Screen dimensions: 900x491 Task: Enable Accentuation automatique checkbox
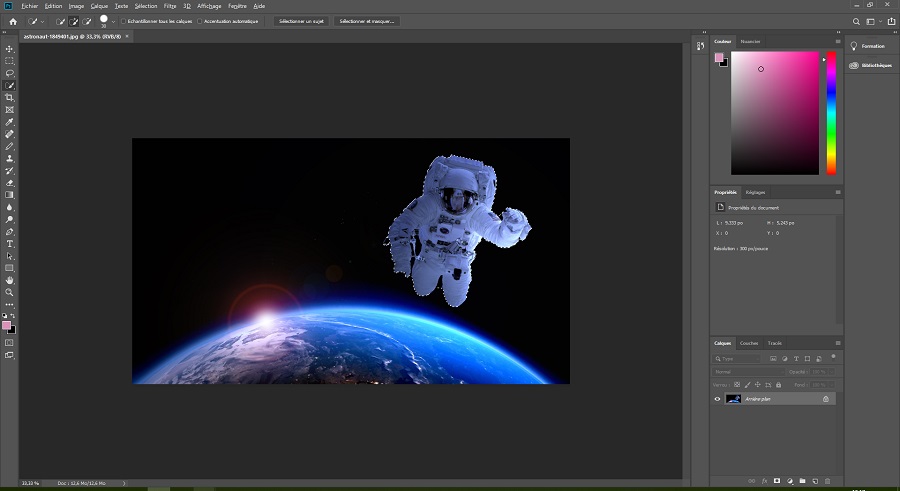click(200, 21)
